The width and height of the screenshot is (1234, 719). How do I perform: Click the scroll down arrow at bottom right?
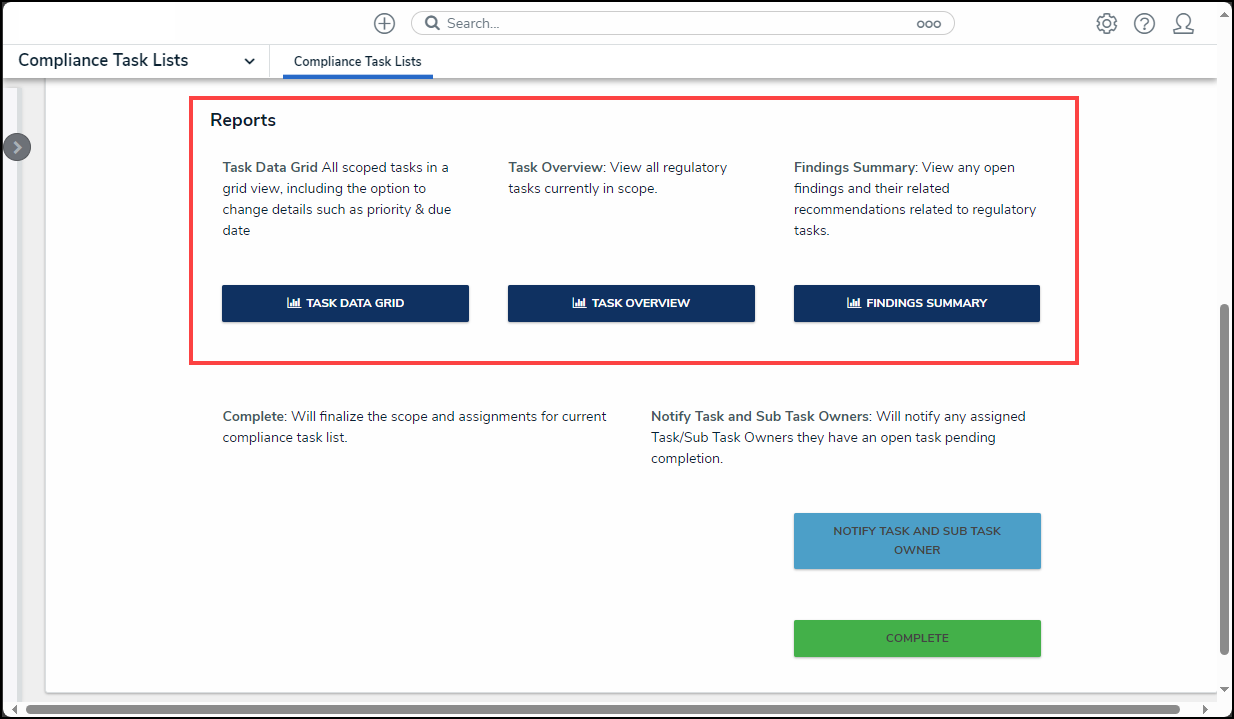coord(1224,689)
